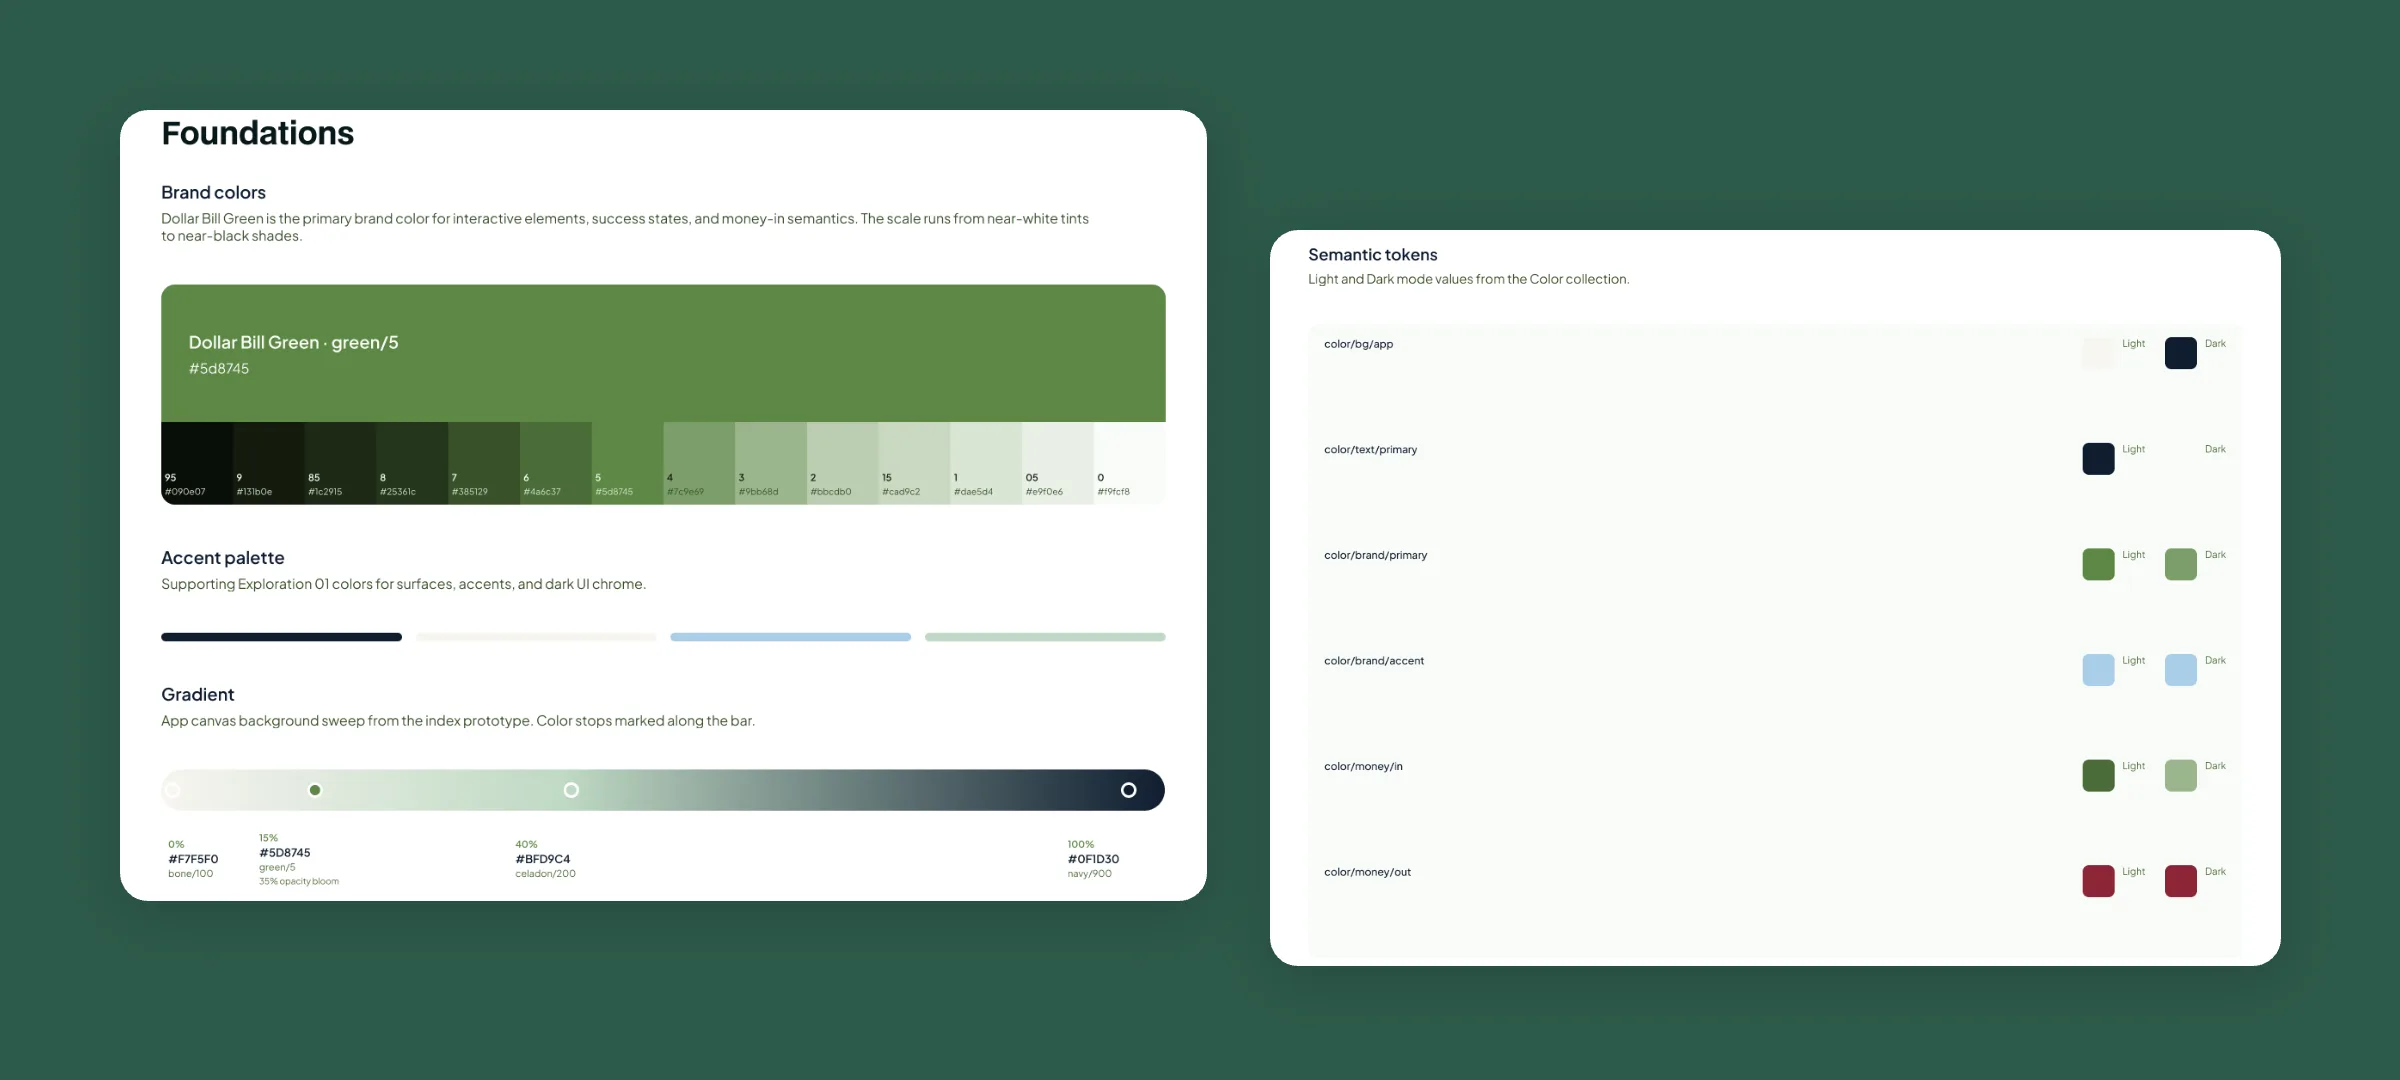The height and width of the screenshot is (1080, 2400).
Task: Select the Gradient section heading
Action: [198, 694]
